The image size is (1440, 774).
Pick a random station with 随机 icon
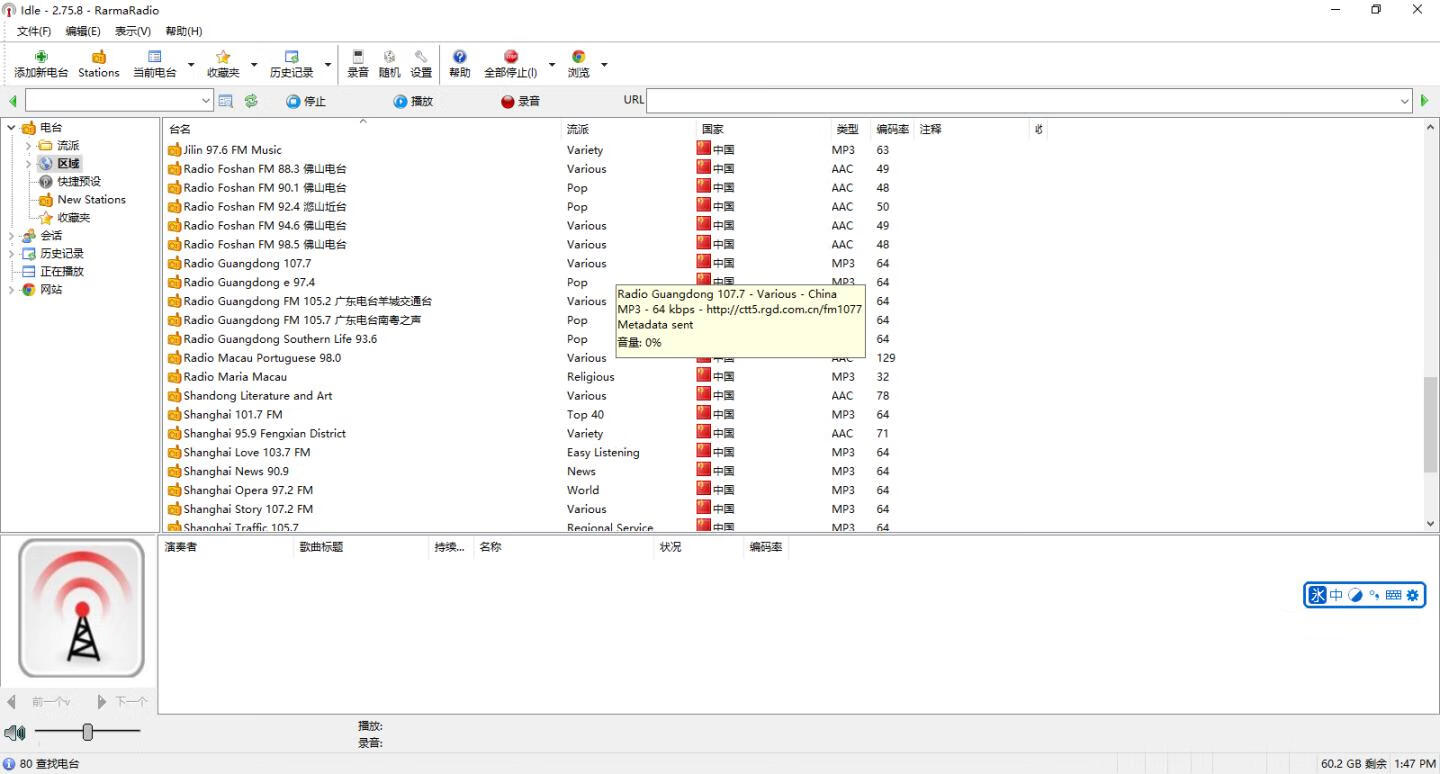point(389,57)
